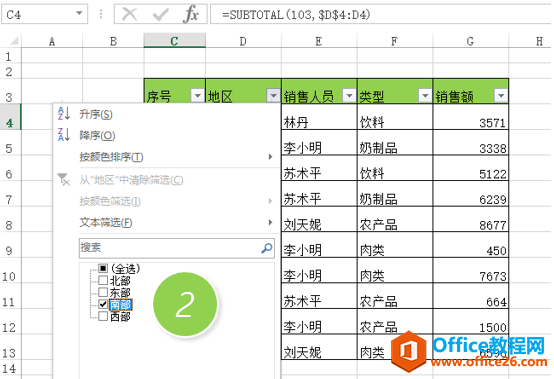Click the confirm checkmark in formula bar
This screenshot has width=554, height=379.
click(160, 14)
